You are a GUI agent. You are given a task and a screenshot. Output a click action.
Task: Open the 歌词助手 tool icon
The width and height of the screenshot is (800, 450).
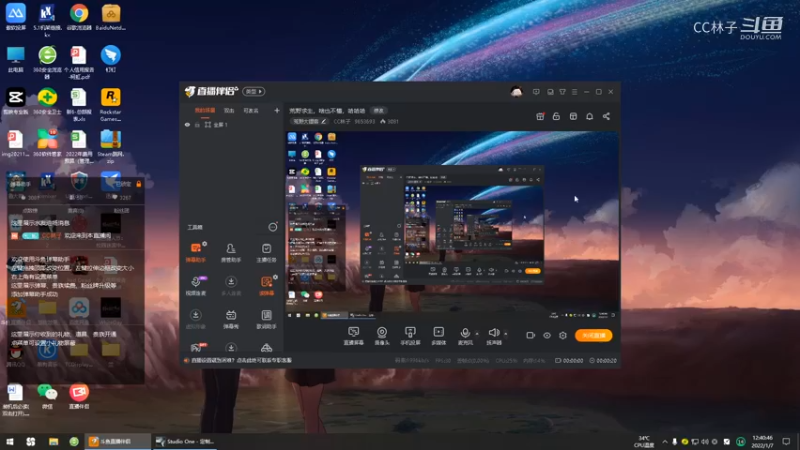click(x=266, y=319)
